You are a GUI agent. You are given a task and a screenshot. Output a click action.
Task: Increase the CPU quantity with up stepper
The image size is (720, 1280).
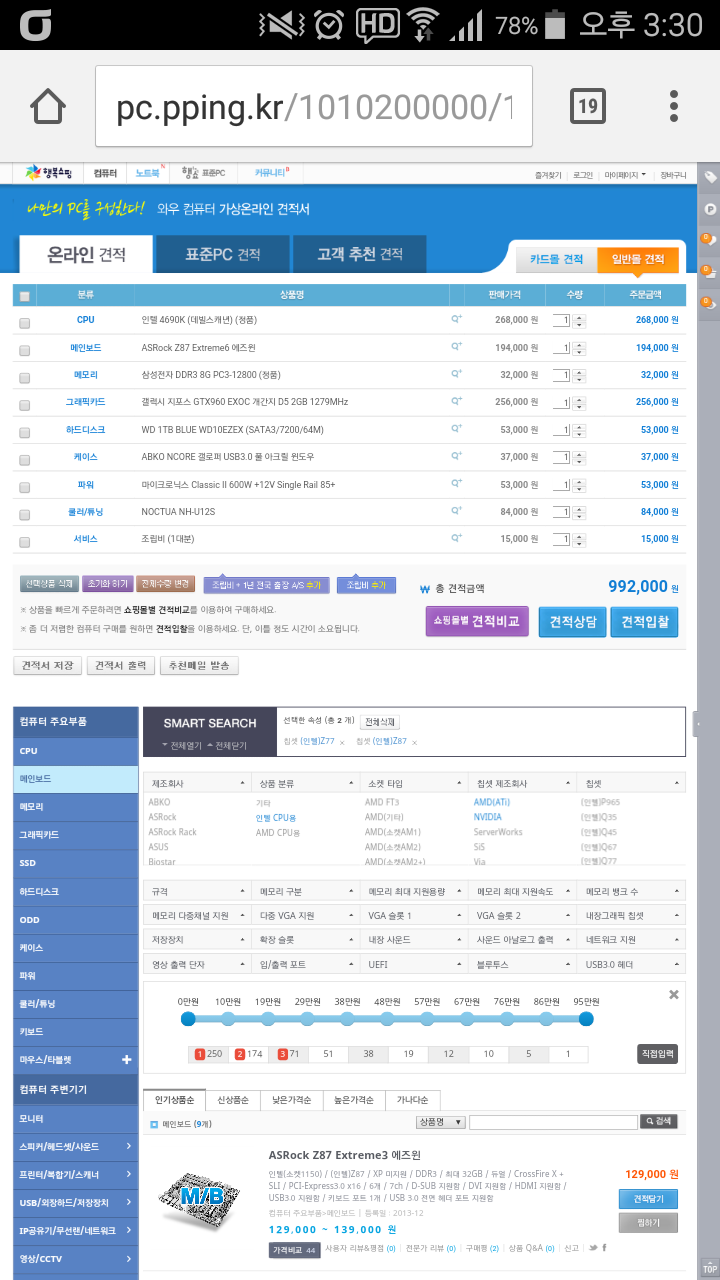(580, 317)
